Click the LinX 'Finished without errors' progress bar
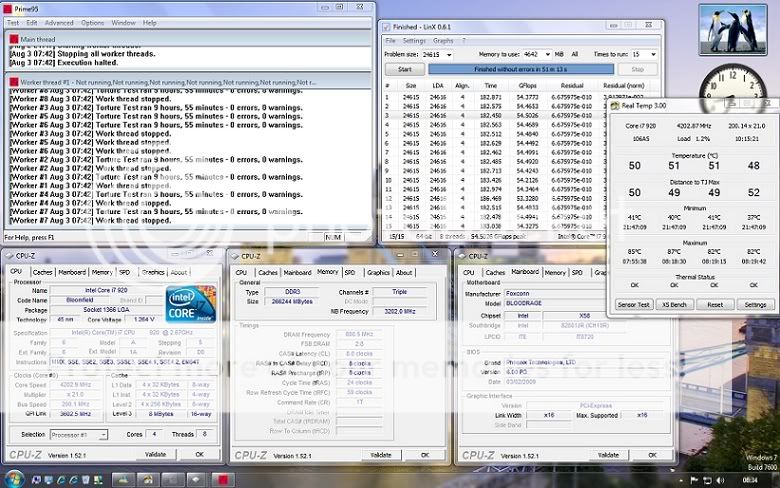This screenshot has width=780, height=488. pos(521,69)
